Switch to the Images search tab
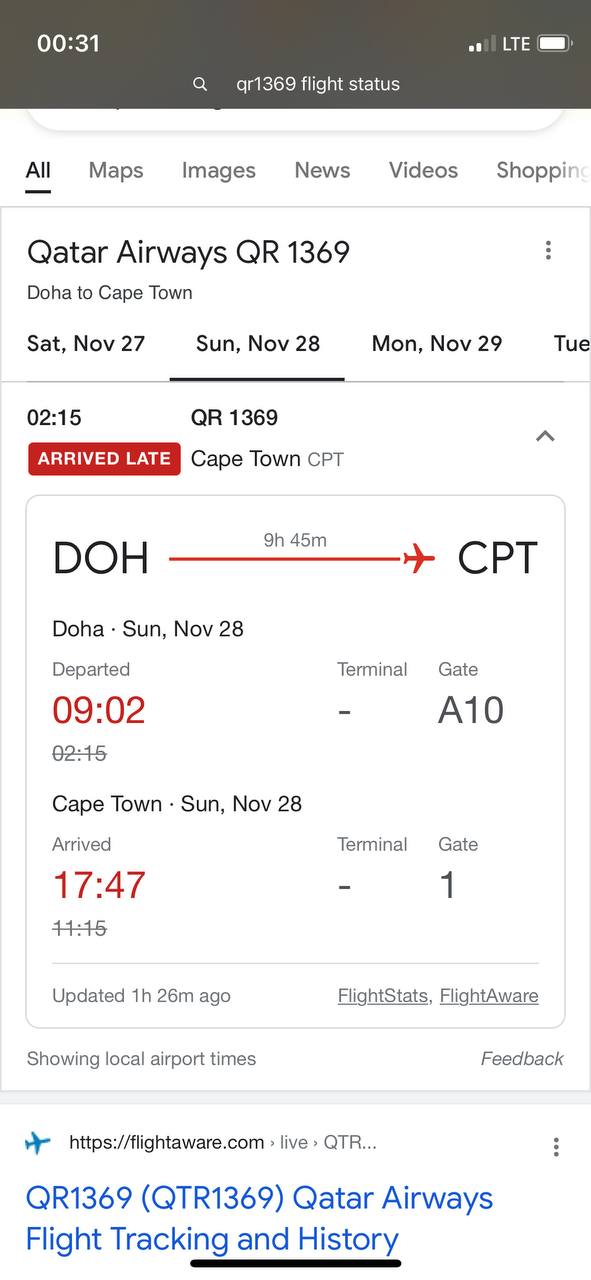The image size is (591, 1280). tap(219, 170)
